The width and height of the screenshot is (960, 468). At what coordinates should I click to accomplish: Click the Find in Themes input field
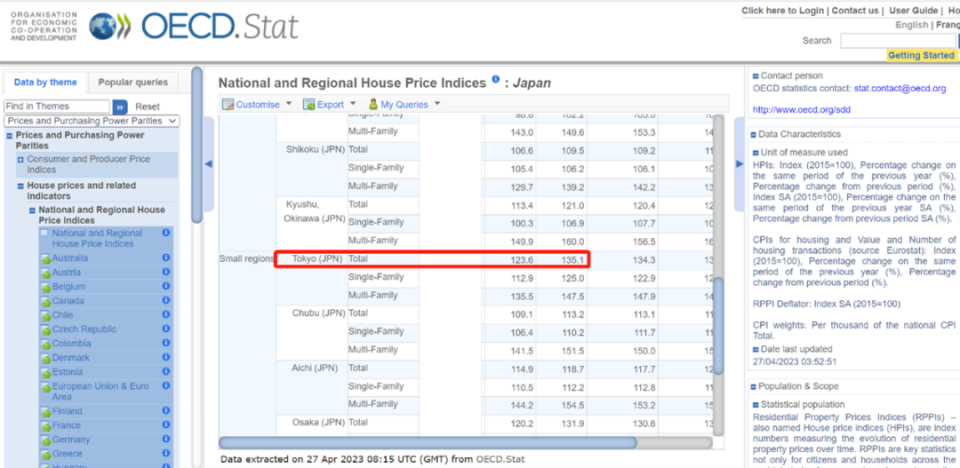point(57,107)
